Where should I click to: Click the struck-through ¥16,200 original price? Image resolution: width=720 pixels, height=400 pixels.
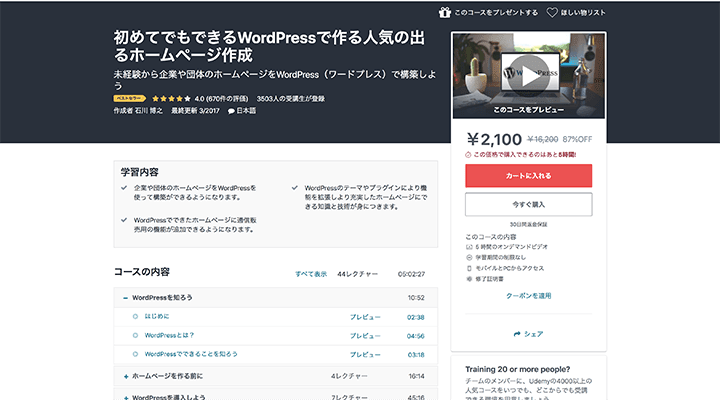pyautogui.click(x=543, y=139)
